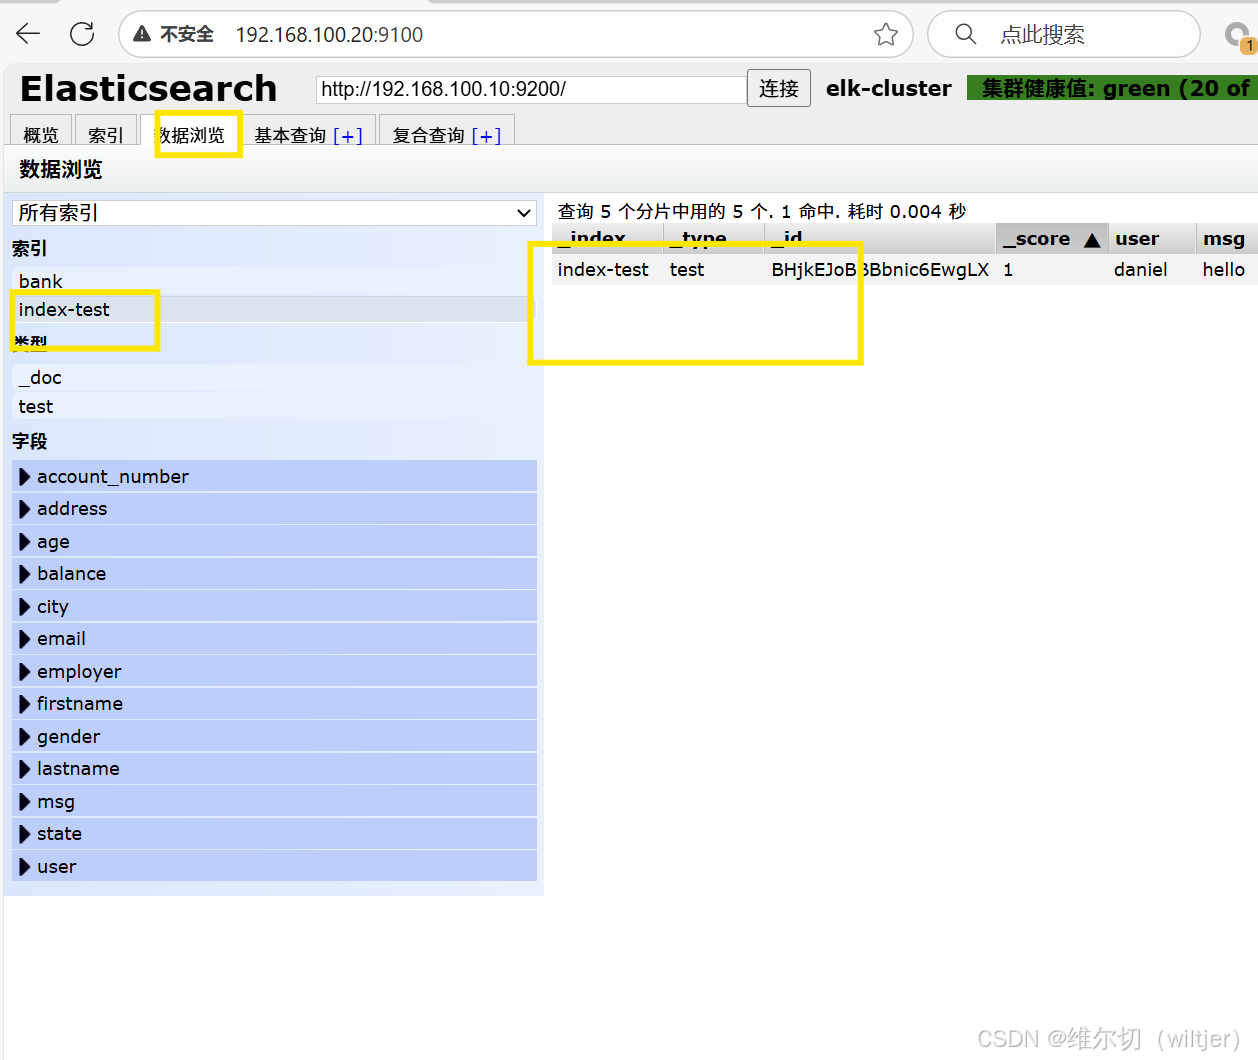The image size is (1258, 1060).
Task: Click the Elasticsearch URL connection field
Action: pos(531,89)
